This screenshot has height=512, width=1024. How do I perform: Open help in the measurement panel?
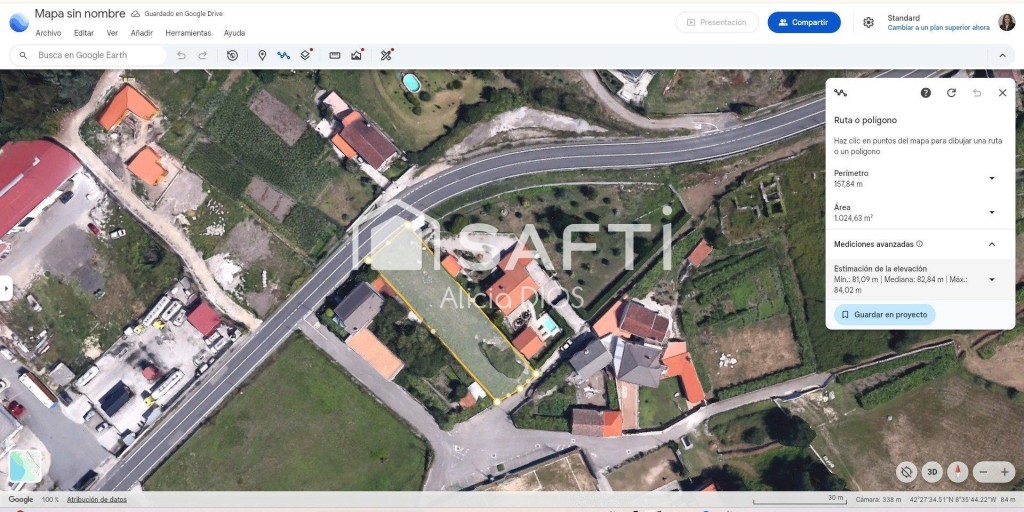pyautogui.click(x=926, y=93)
